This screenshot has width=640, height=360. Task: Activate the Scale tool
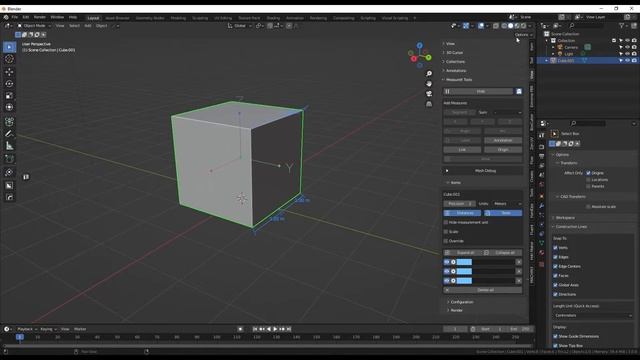click(9, 96)
